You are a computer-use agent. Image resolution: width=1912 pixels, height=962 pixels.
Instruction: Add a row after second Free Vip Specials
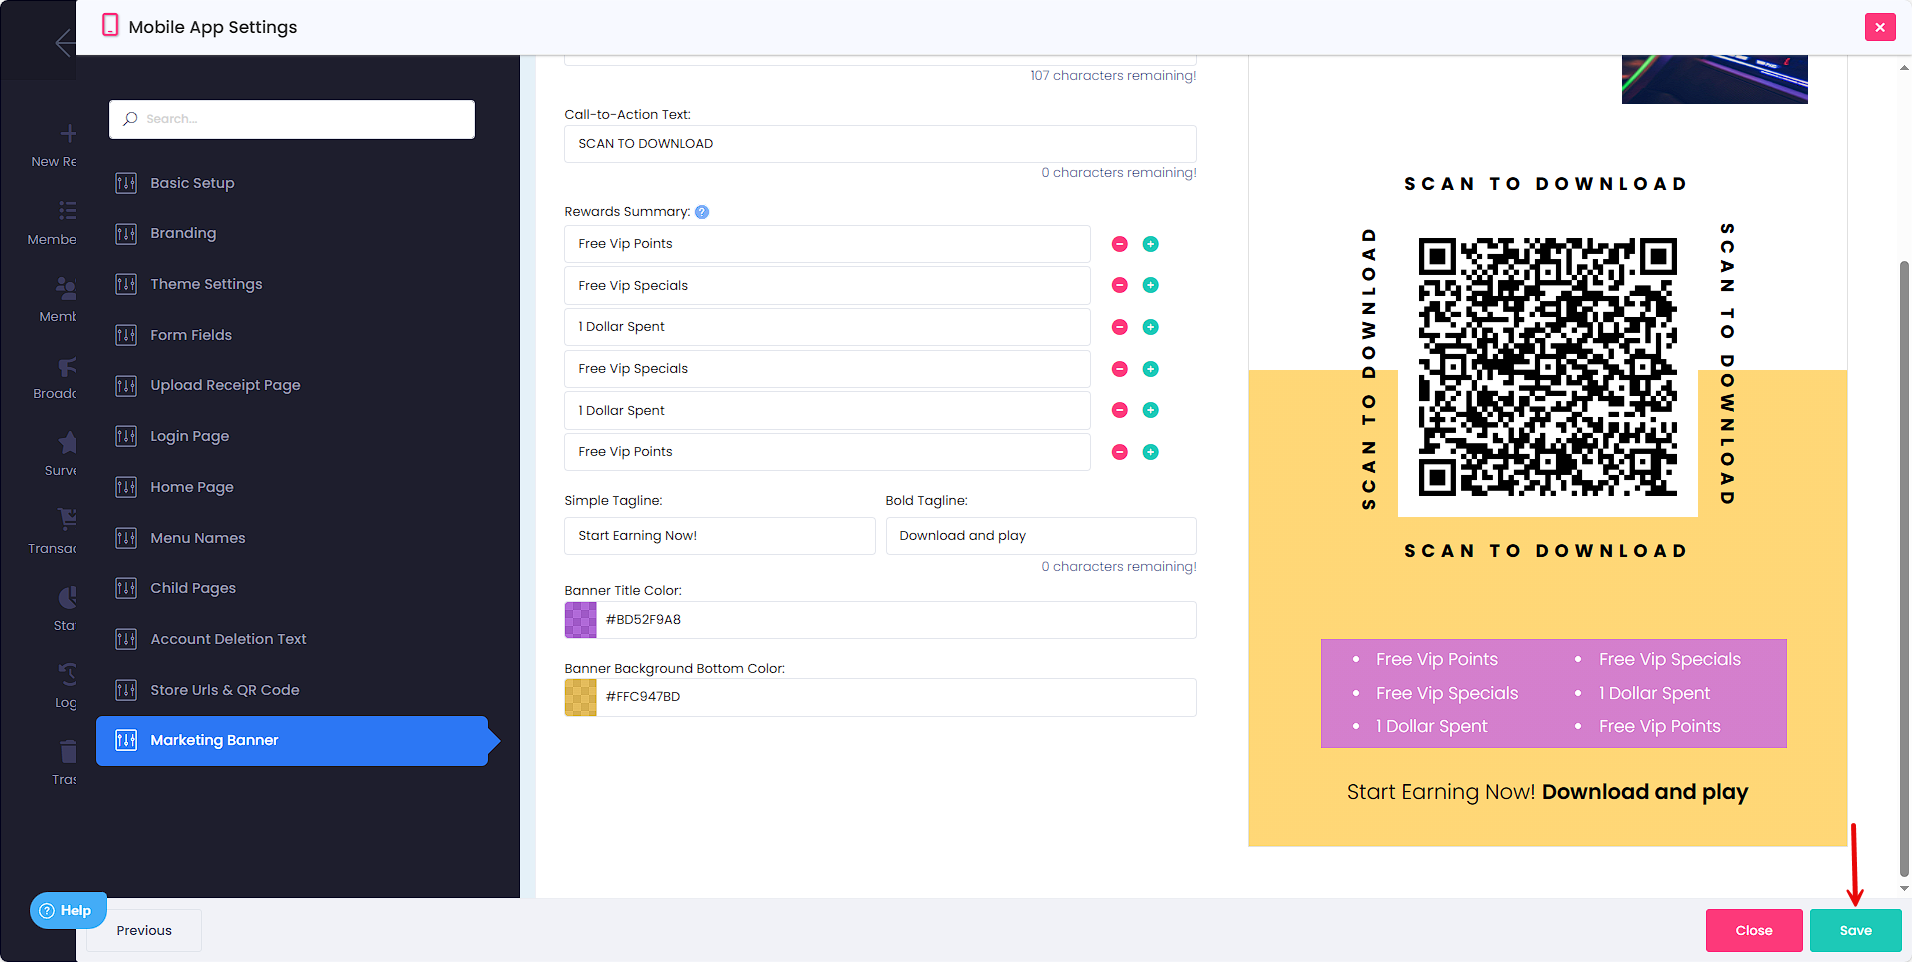1151,369
